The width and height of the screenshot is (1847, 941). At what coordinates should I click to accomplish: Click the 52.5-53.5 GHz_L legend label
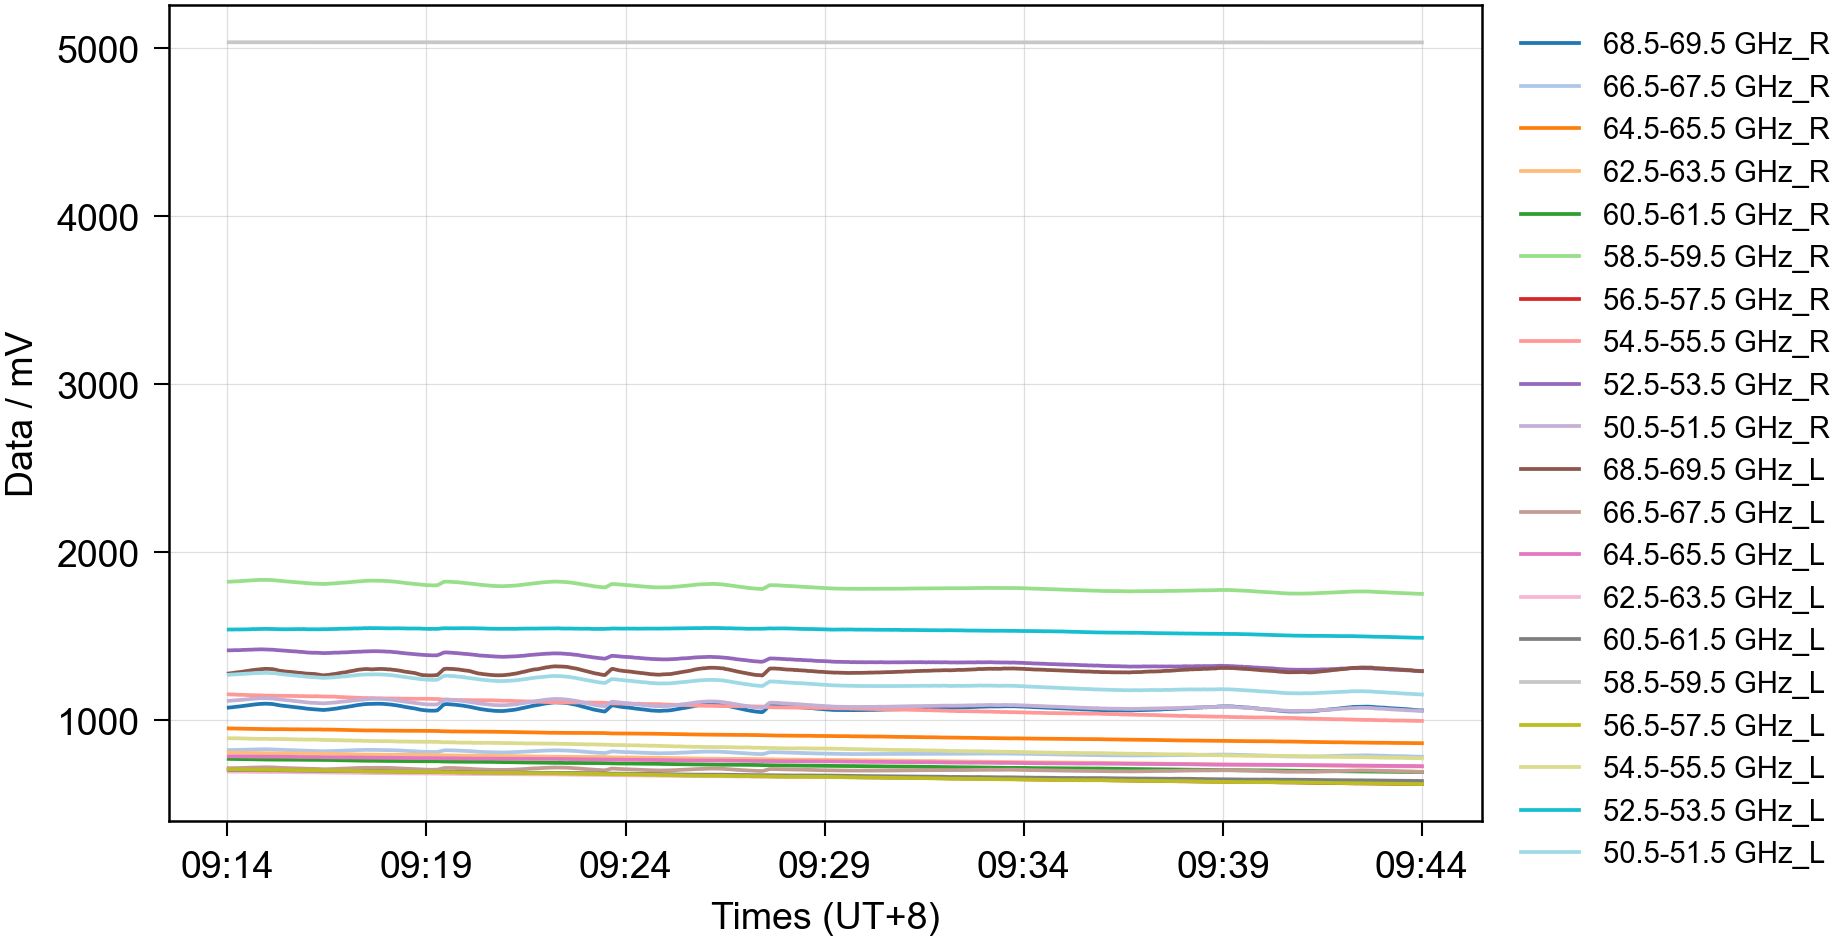click(x=1713, y=810)
